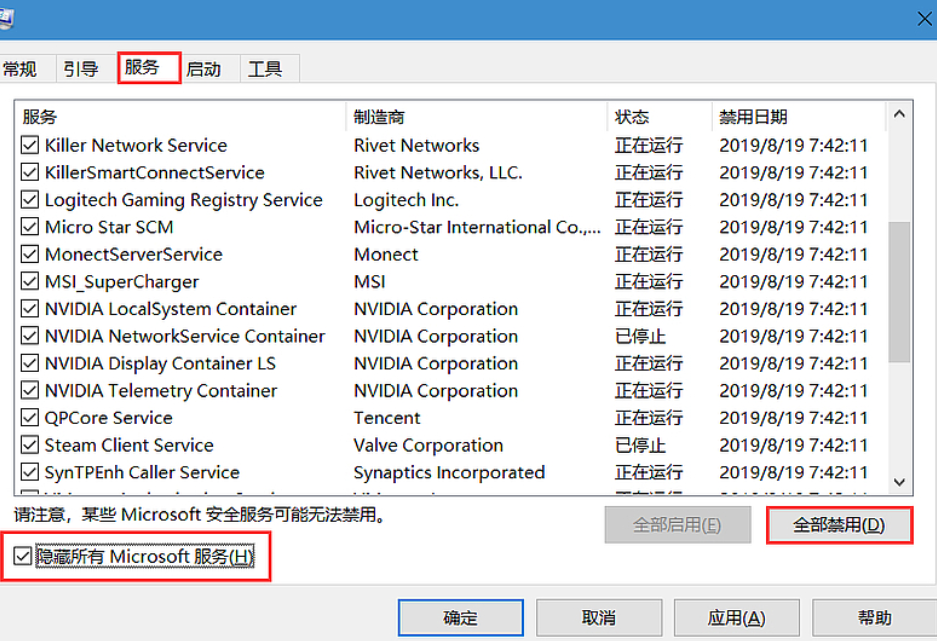
Task: Uncheck the Killer Network Service checkbox
Action: [x=30, y=146]
